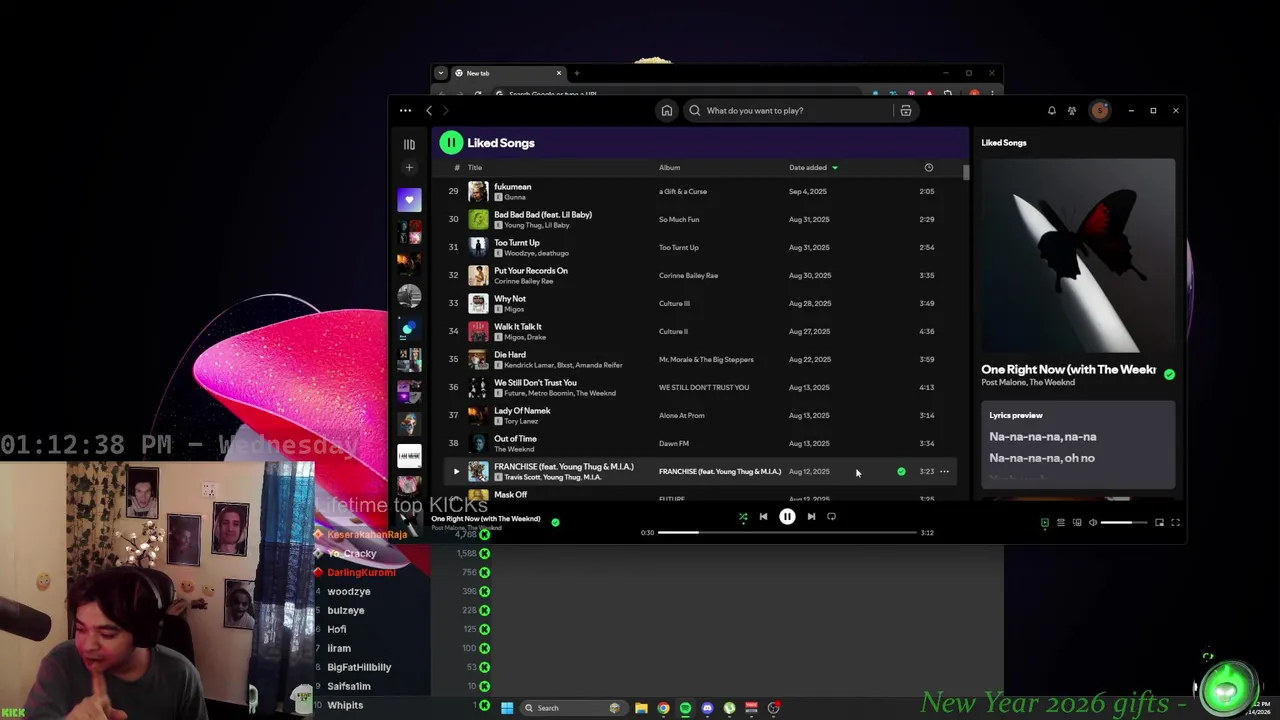Open the profile avatar menu
1280x720 pixels.
coord(1100,111)
